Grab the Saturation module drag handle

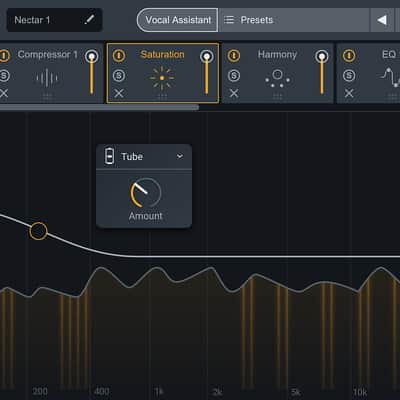(162, 96)
